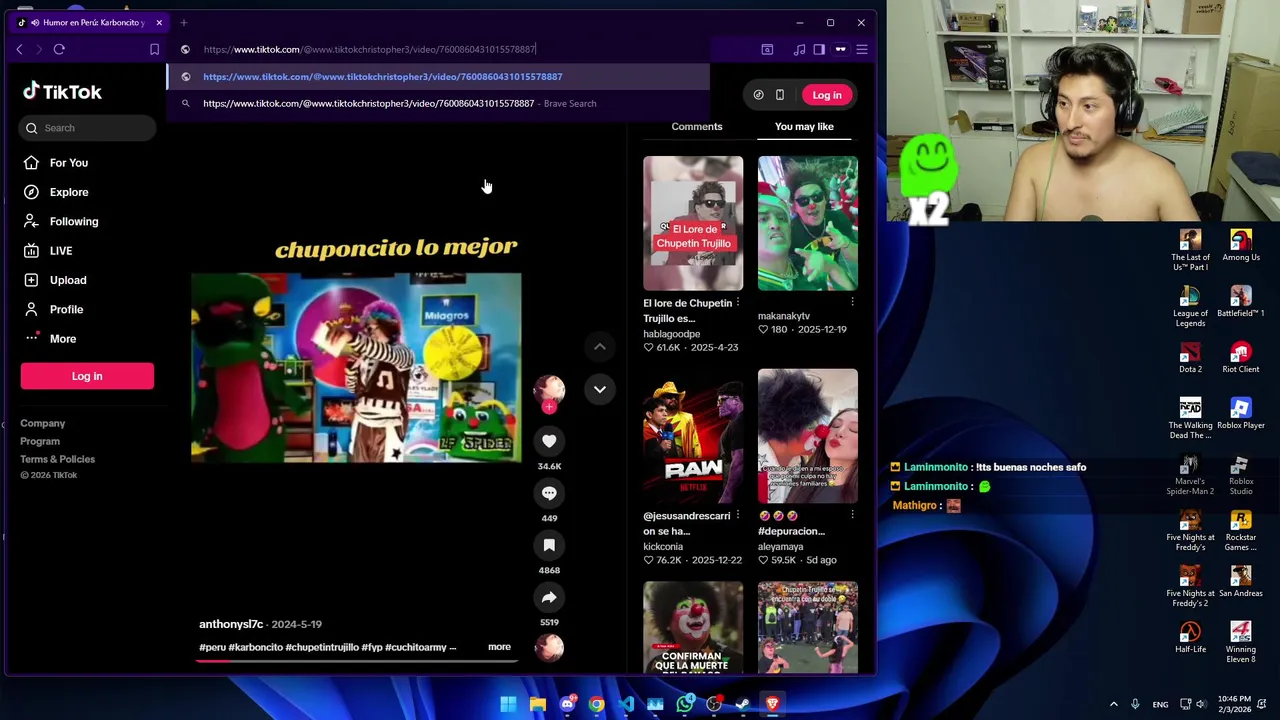Open Discord from the taskbar

coord(567,704)
